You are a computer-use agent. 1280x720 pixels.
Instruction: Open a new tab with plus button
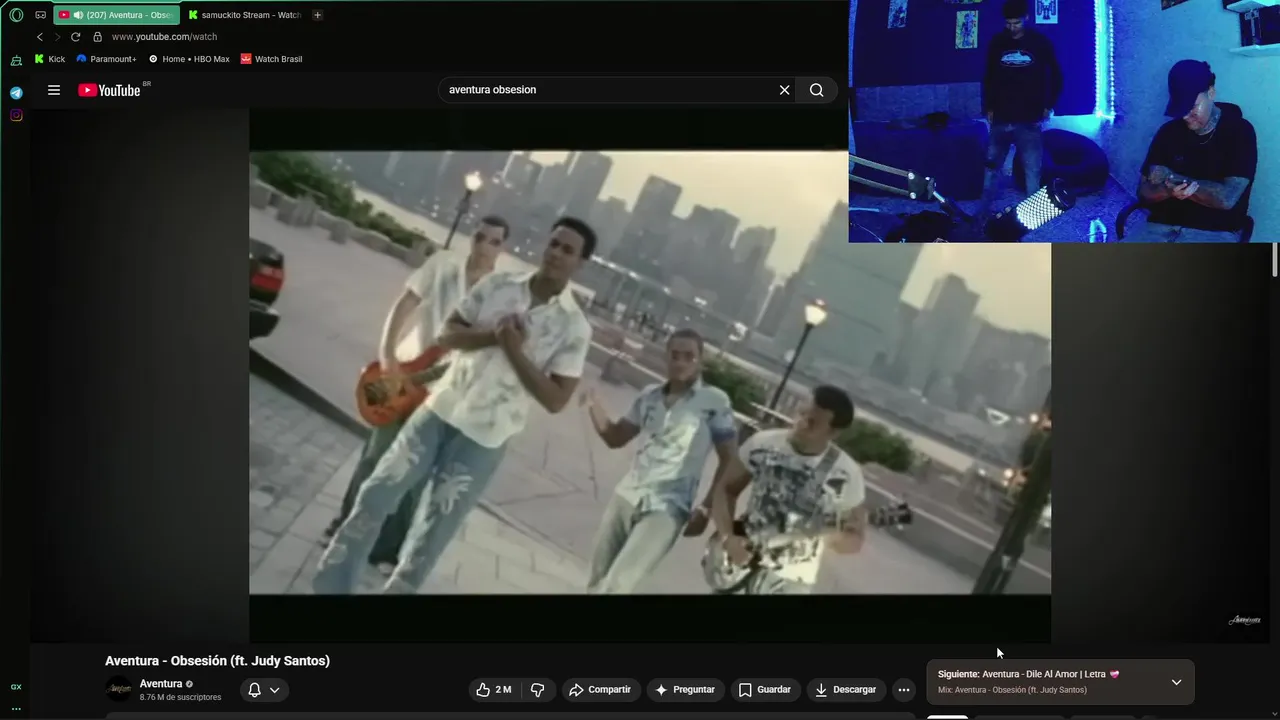point(317,15)
